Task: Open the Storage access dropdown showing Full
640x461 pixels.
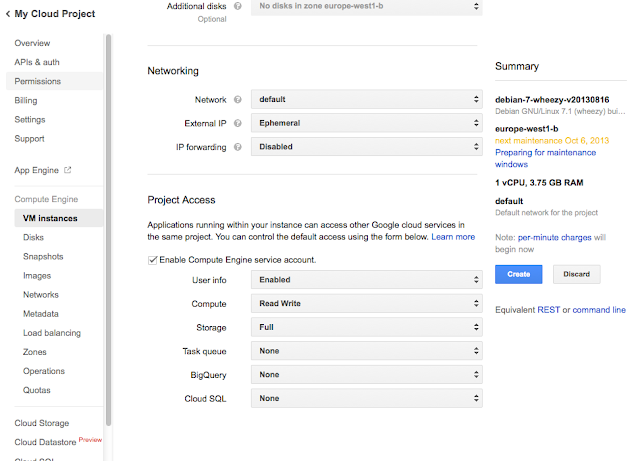Action: pos(367,327)
